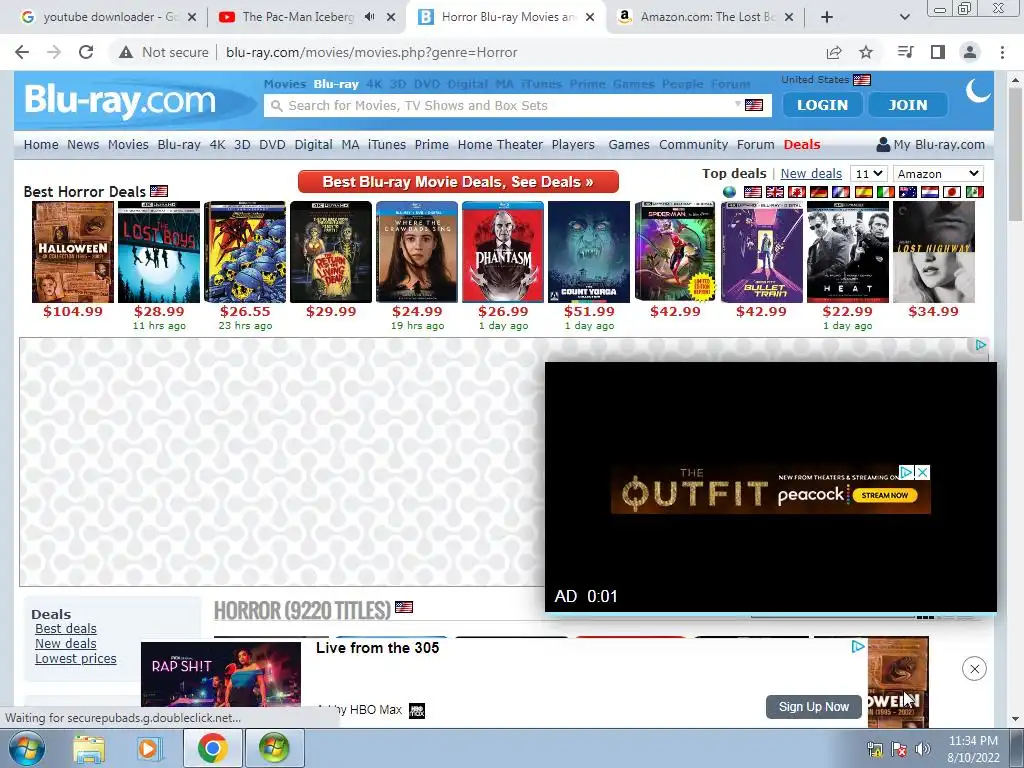1024x768 pixels.
Task: Click the Best Blu-ray Movie Deals banner button
Action: pos(458,182)
